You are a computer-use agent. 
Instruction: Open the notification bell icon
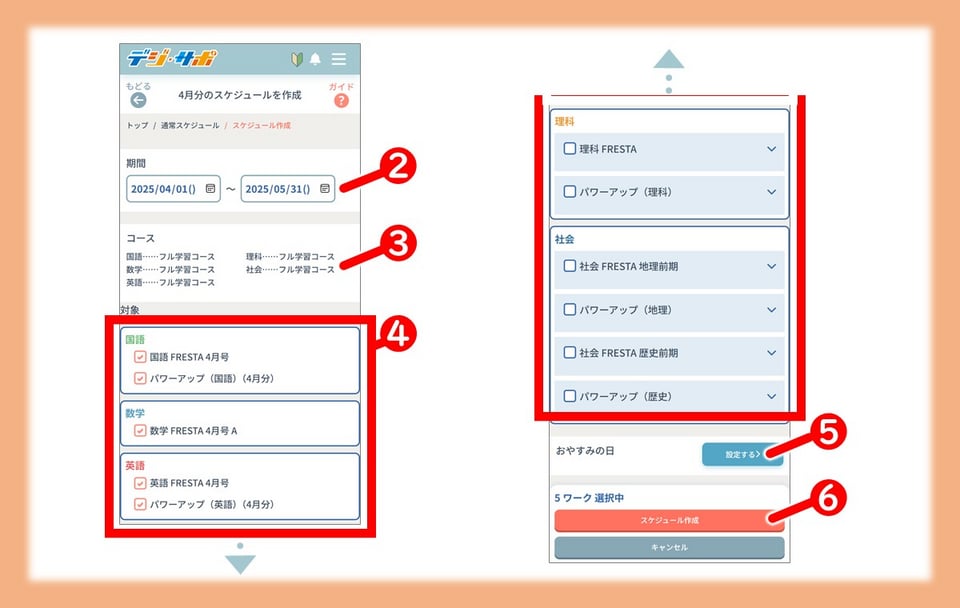point(316,59)
